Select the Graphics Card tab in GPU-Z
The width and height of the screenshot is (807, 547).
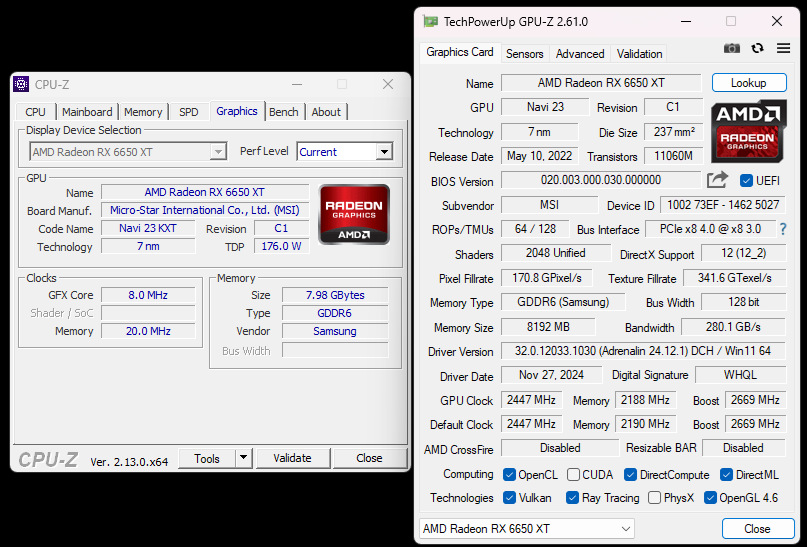point(460,52)
